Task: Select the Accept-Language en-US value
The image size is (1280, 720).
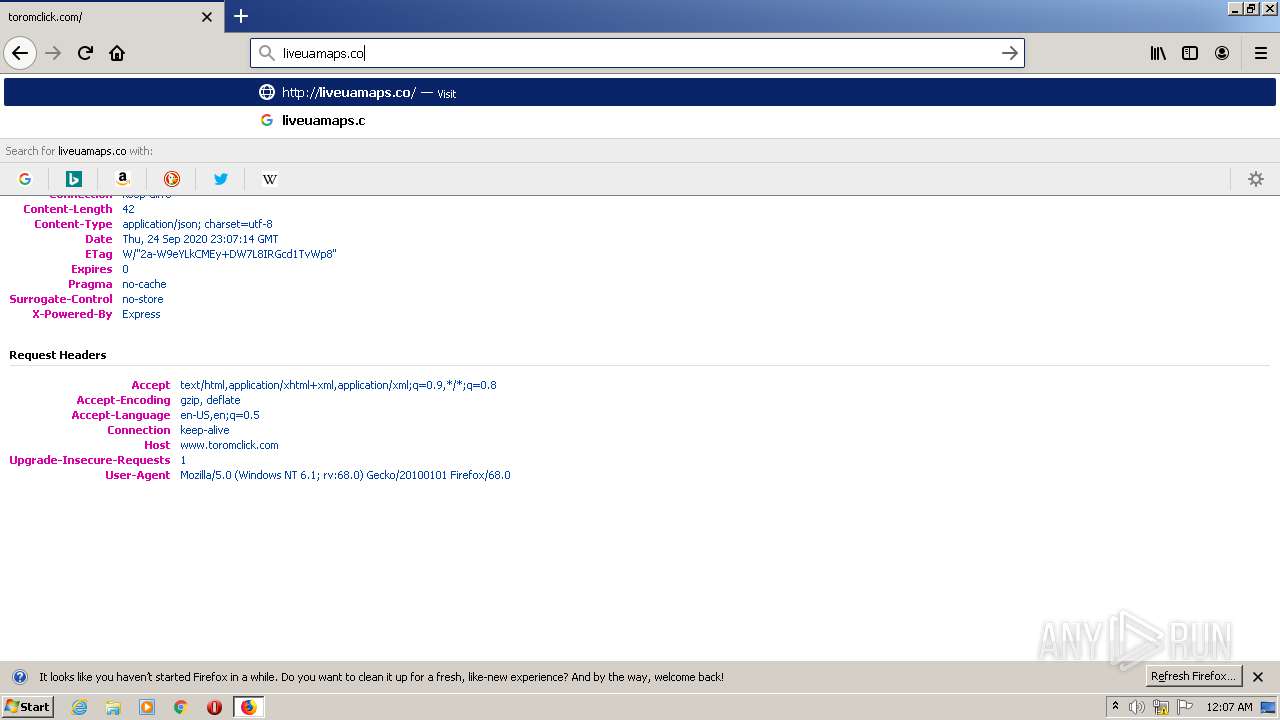Action: tap(220, 415)
